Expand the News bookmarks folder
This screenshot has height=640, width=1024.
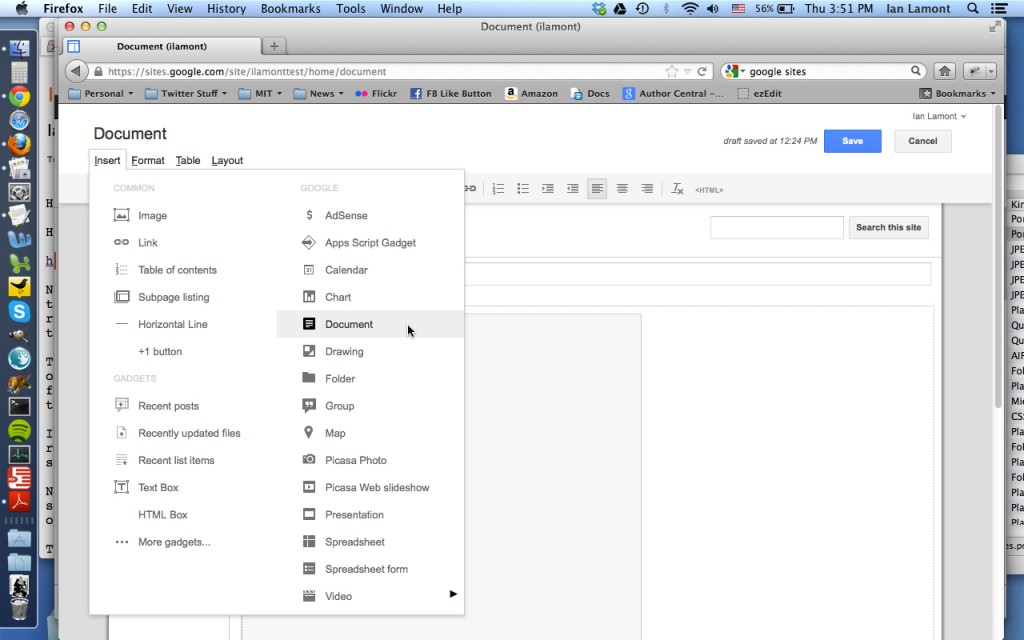[x=318, y=93]
